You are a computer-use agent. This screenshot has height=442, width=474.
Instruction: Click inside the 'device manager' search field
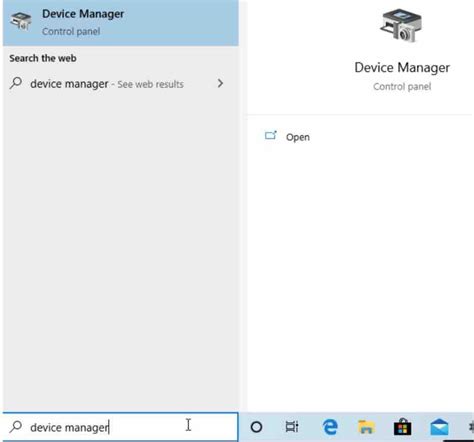[x=120, y=427]
